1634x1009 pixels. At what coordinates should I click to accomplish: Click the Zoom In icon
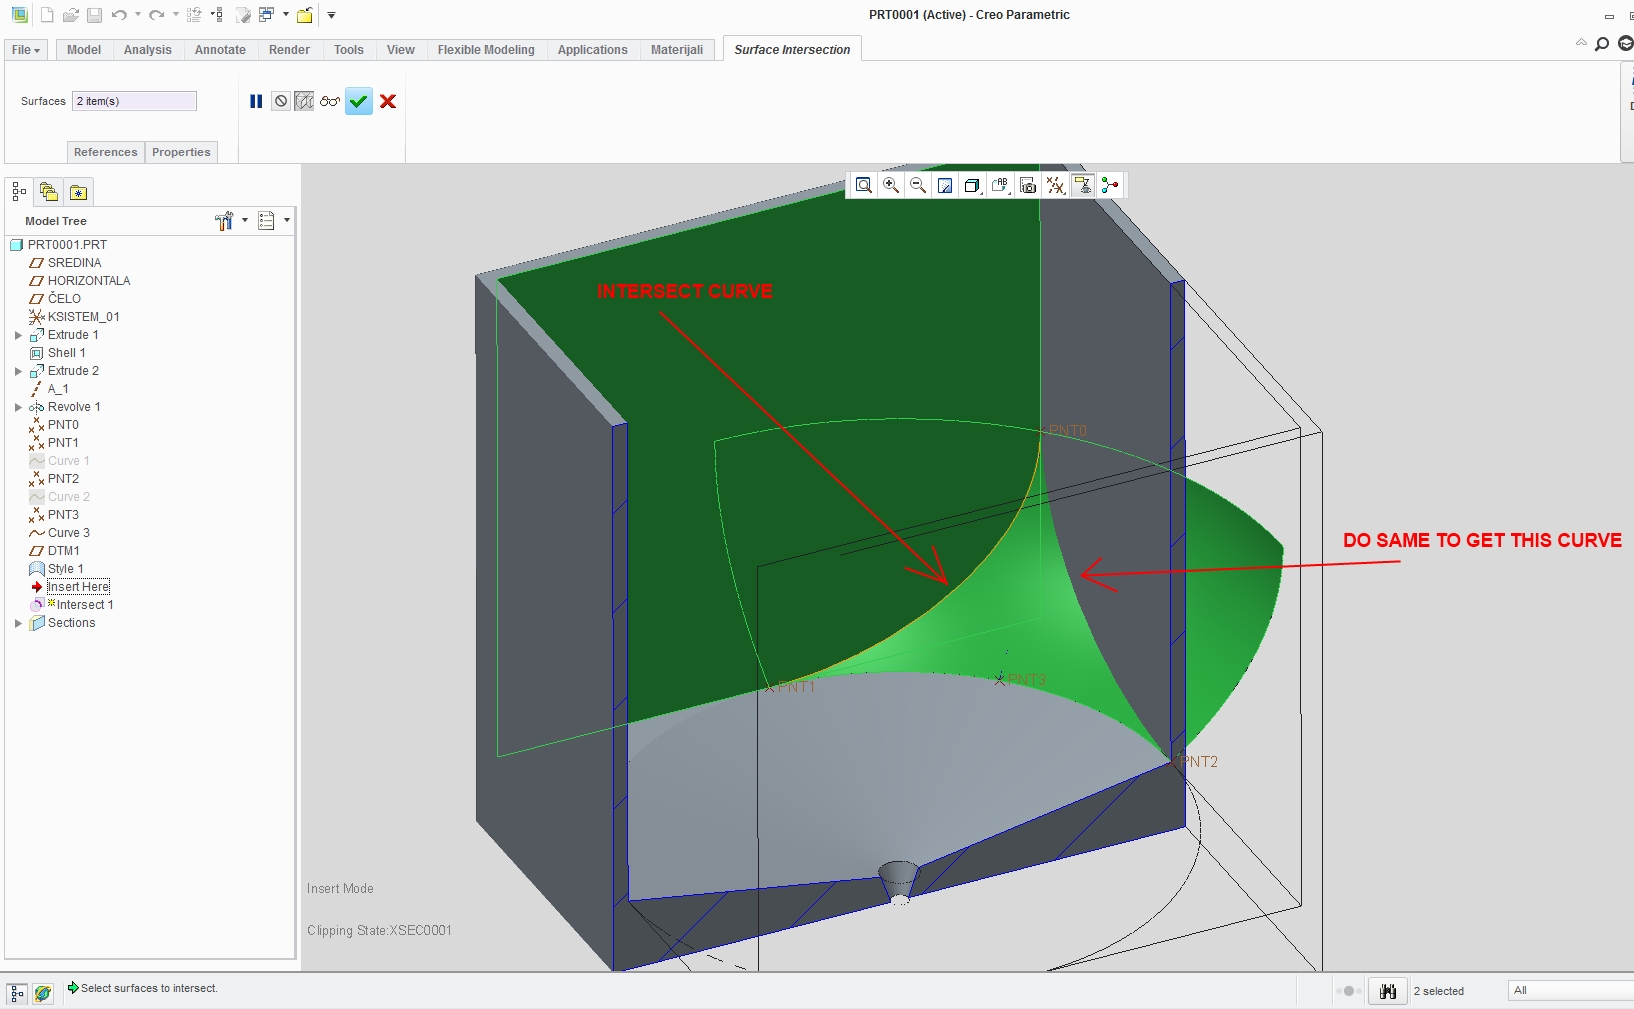tap(891, 185)
